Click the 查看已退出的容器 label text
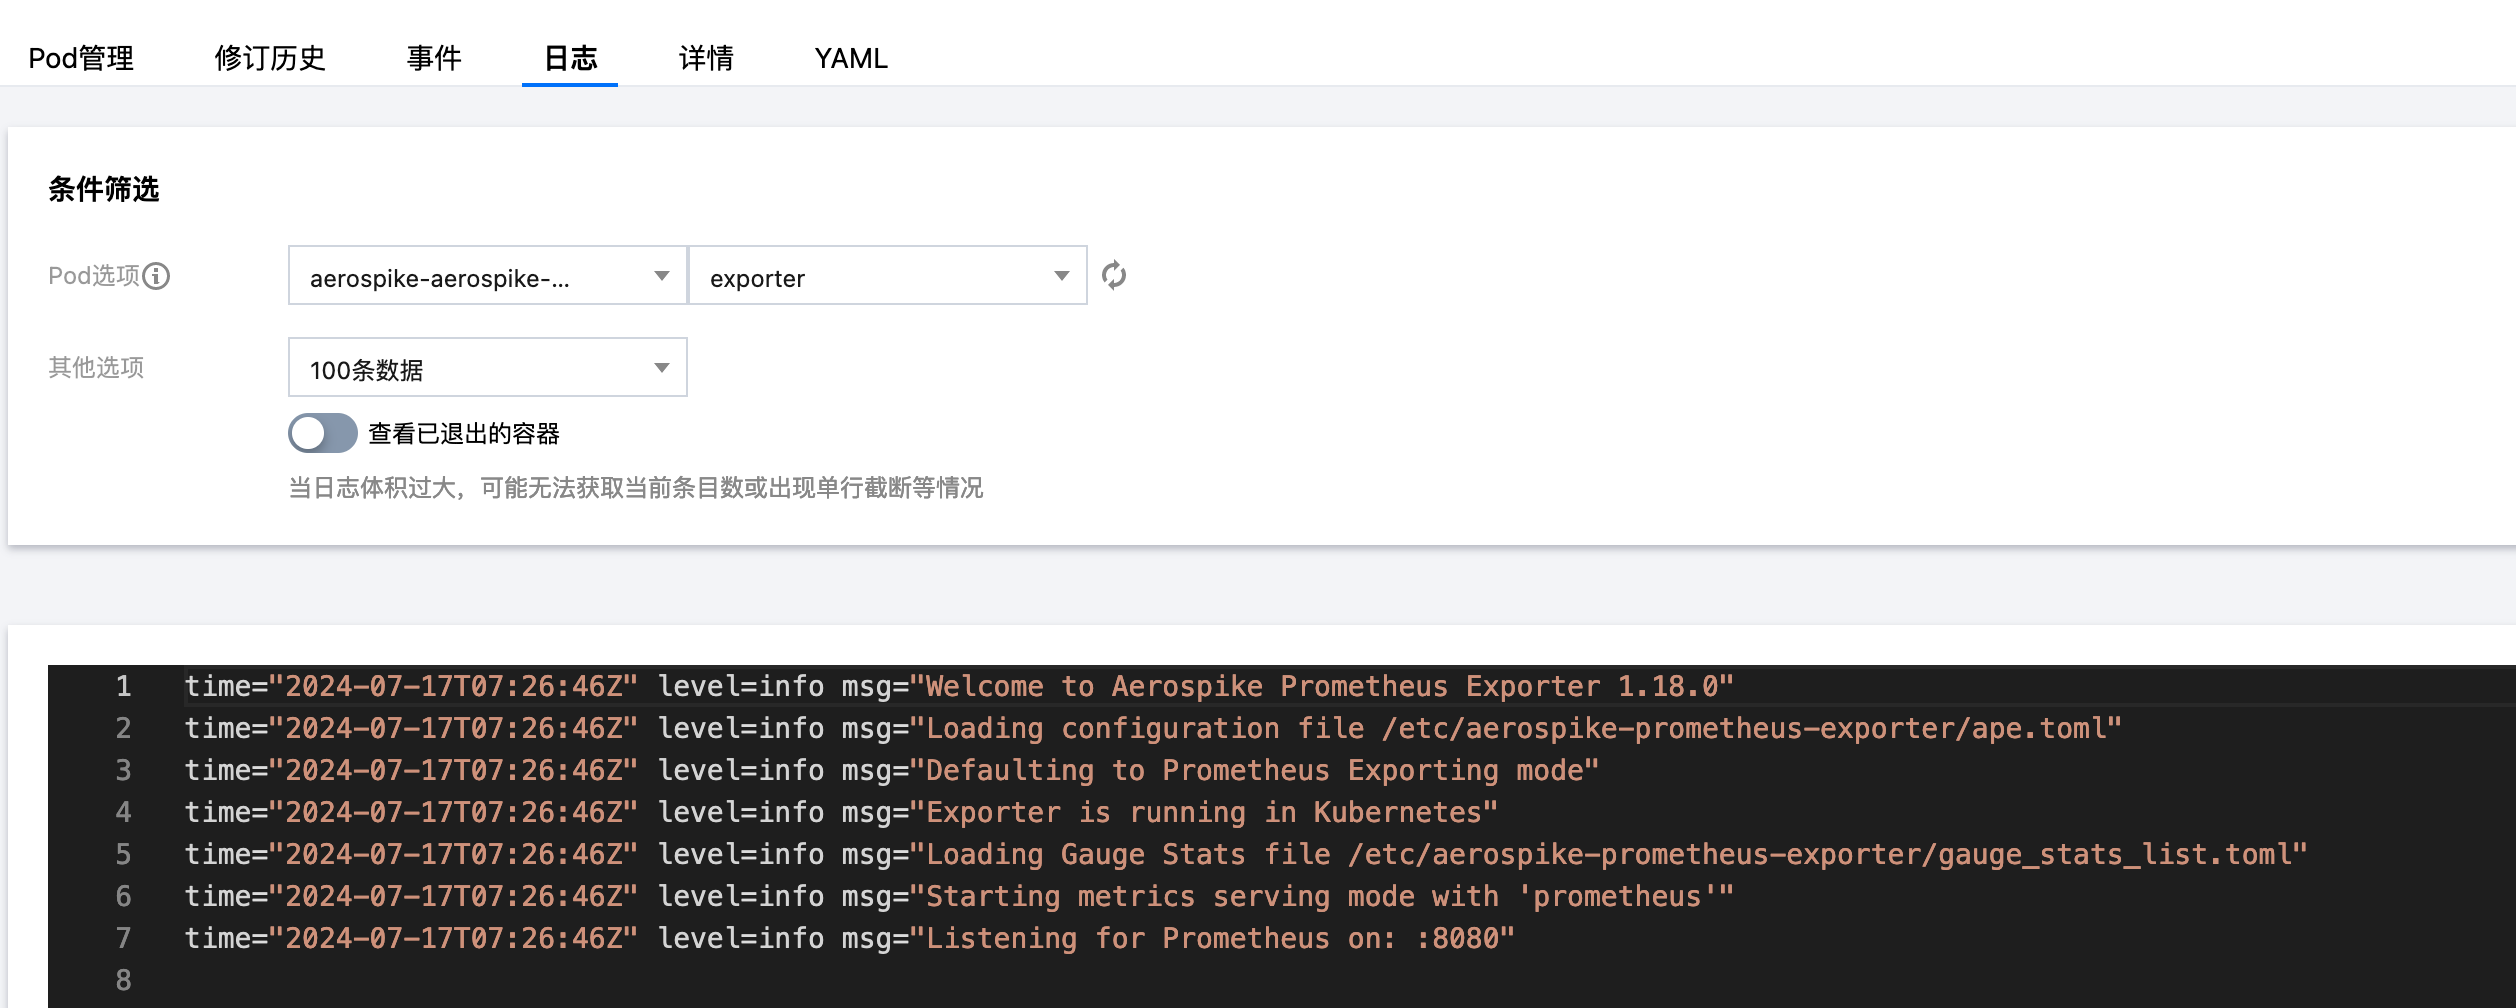This screenshot has width=2516, height=1008. point(464,434)
